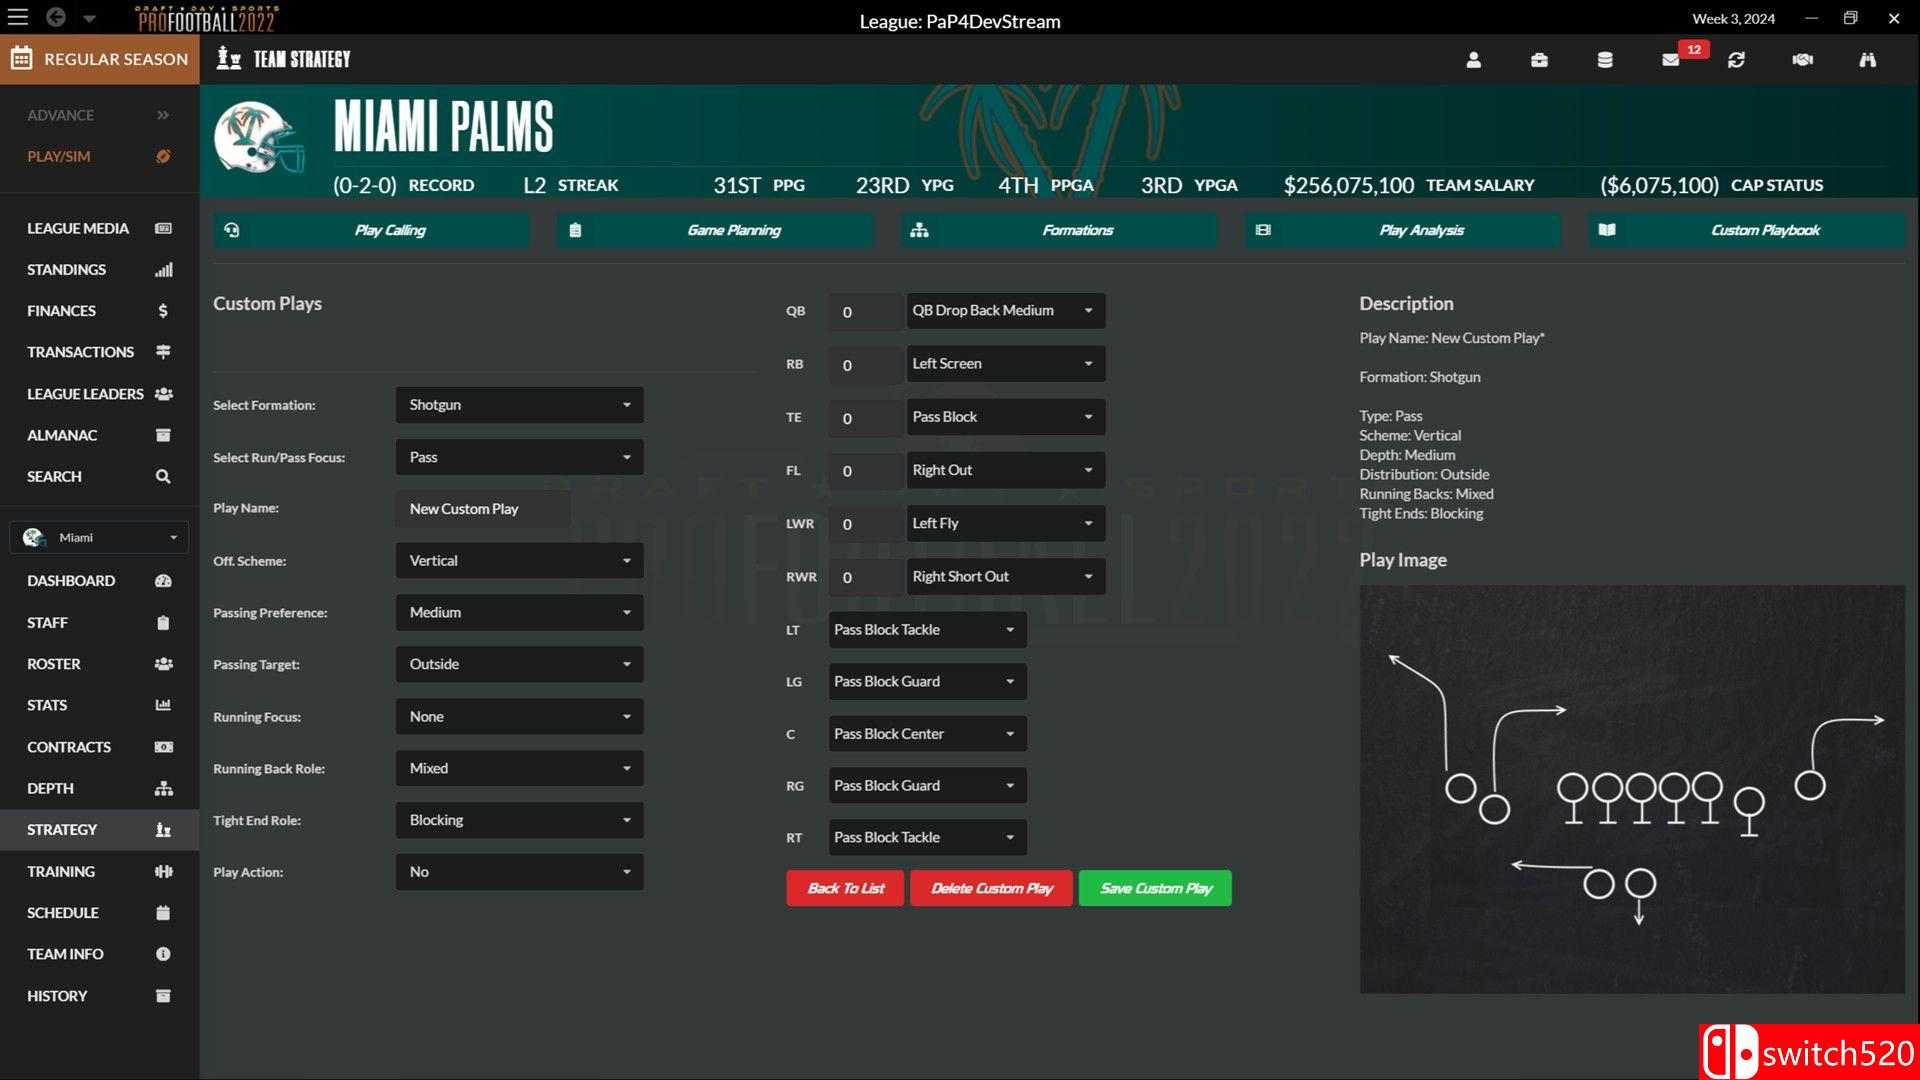The width and height of the screenshot is (1920, 1080).
Task: Click the handshake trade icon
Action: click(1802, 60)
